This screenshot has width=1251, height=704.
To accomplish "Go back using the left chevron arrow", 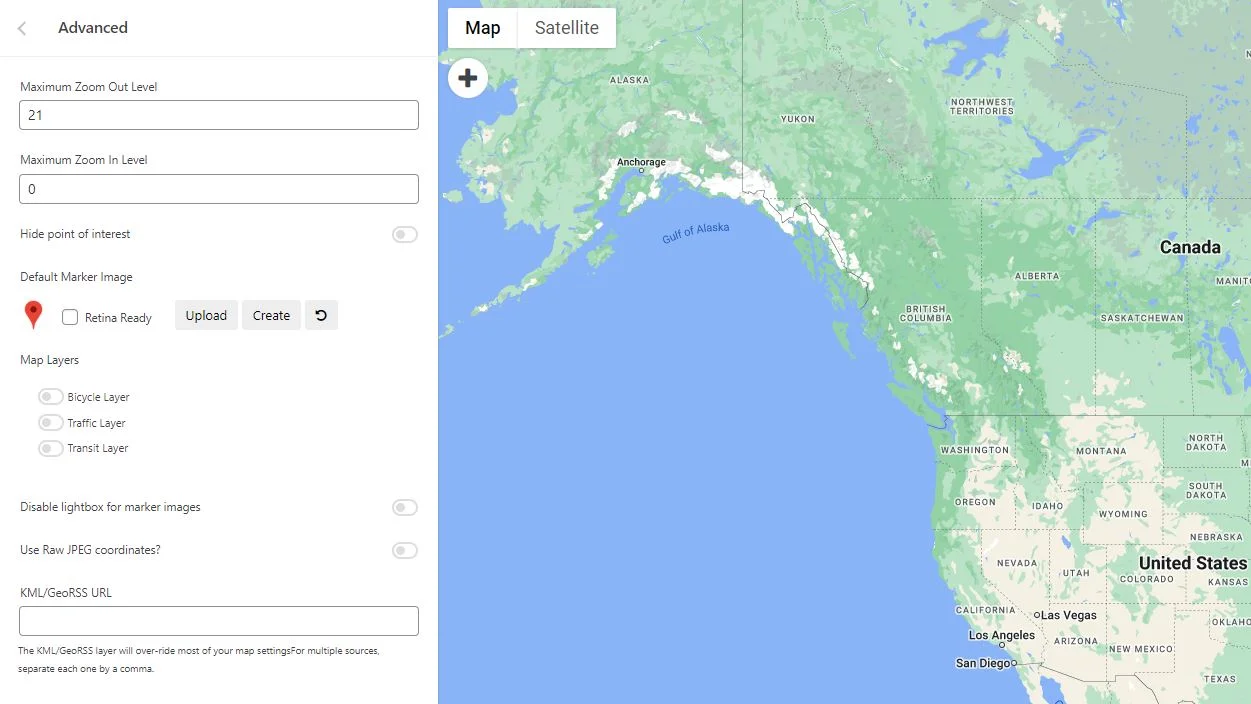I will 21,28.
